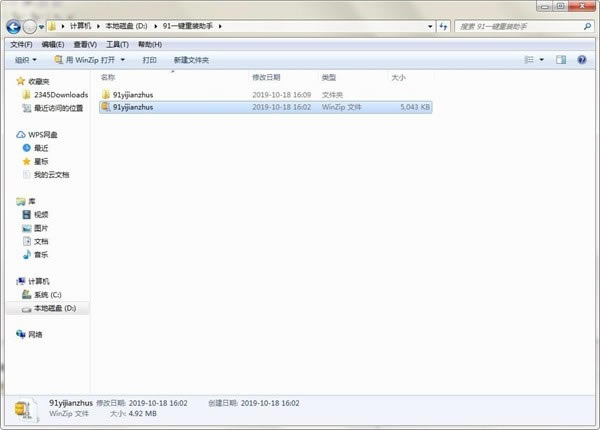600x430 pixels.
Task: Click the change view icon
Action: tap(529, 60)
